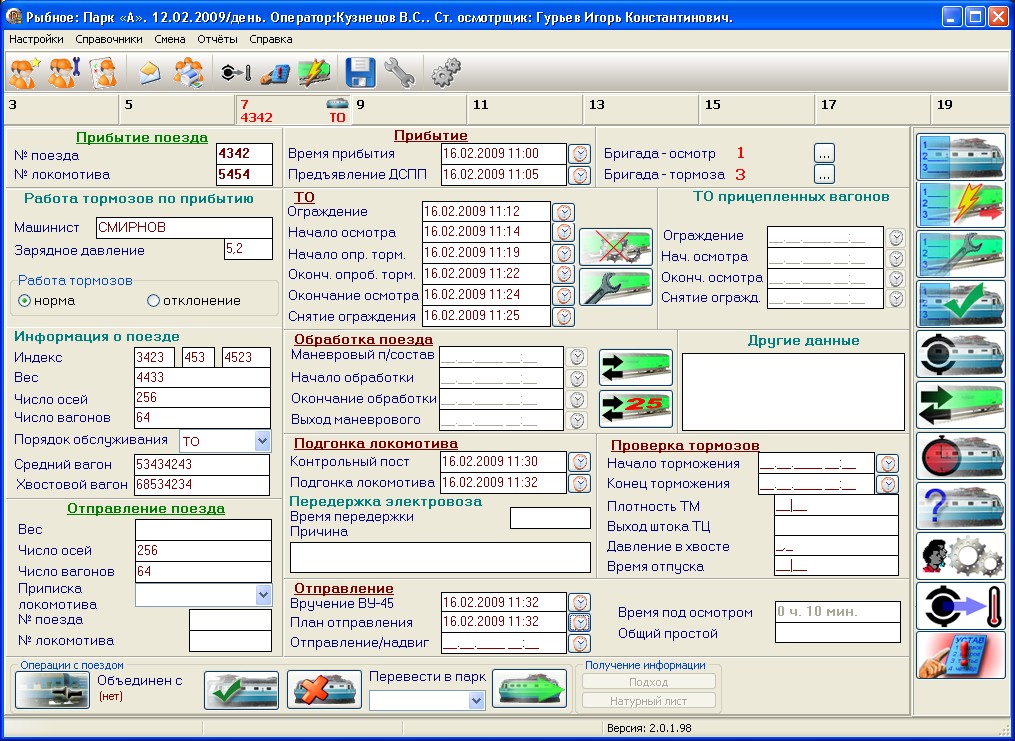
Task: Click the Причина text area
Action: tap(440, 557)
